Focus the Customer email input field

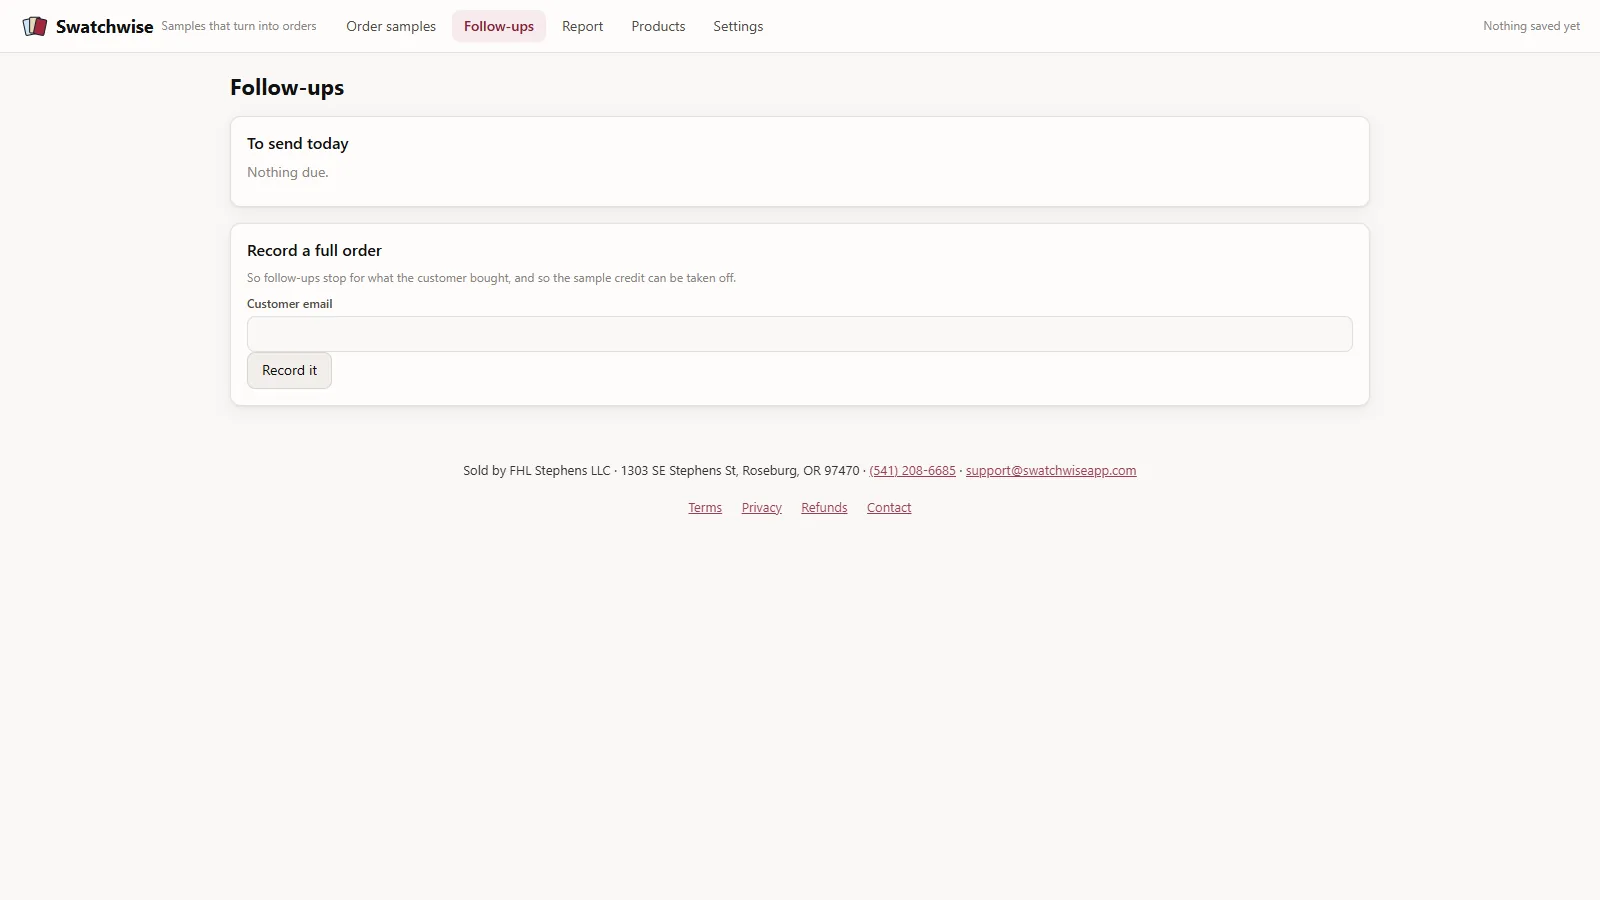click(x=800, y=334)
